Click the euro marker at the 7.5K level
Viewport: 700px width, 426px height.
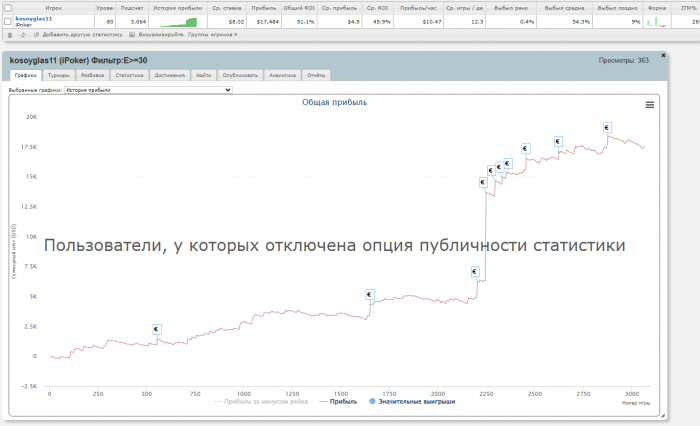tap(475, 271)
